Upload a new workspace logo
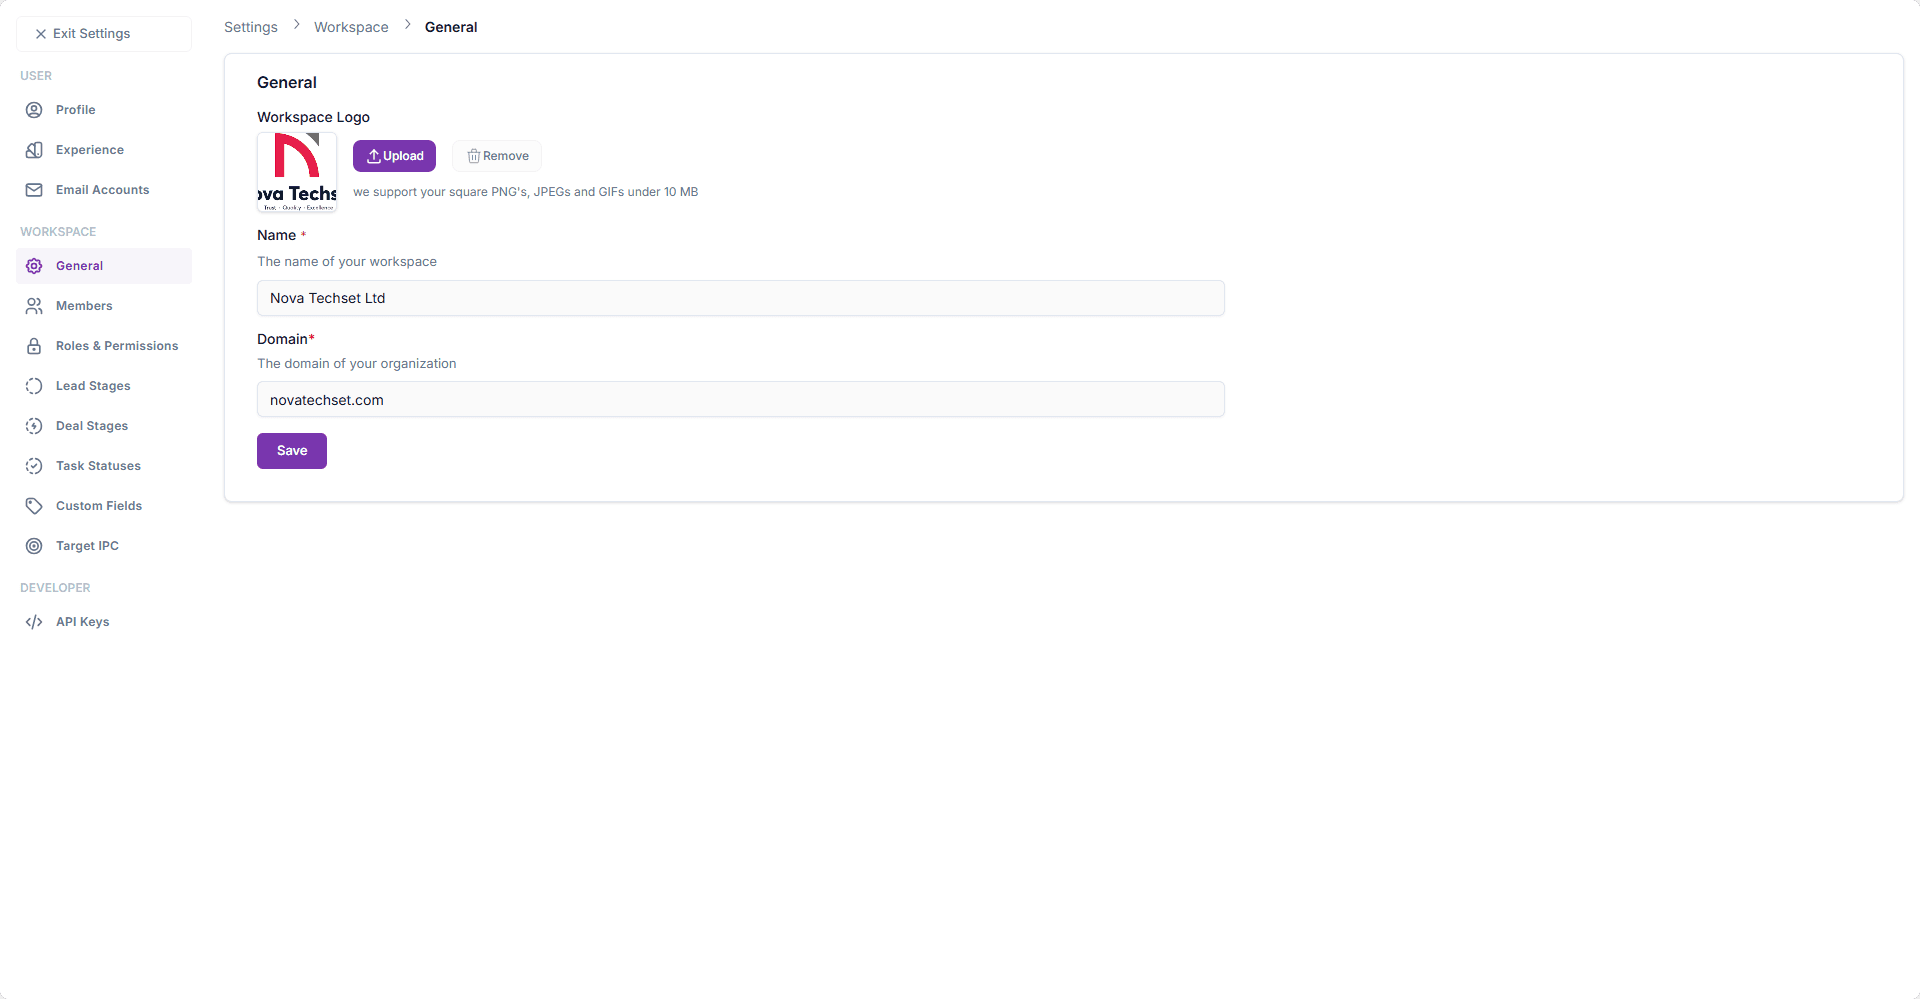 point(394,156)
